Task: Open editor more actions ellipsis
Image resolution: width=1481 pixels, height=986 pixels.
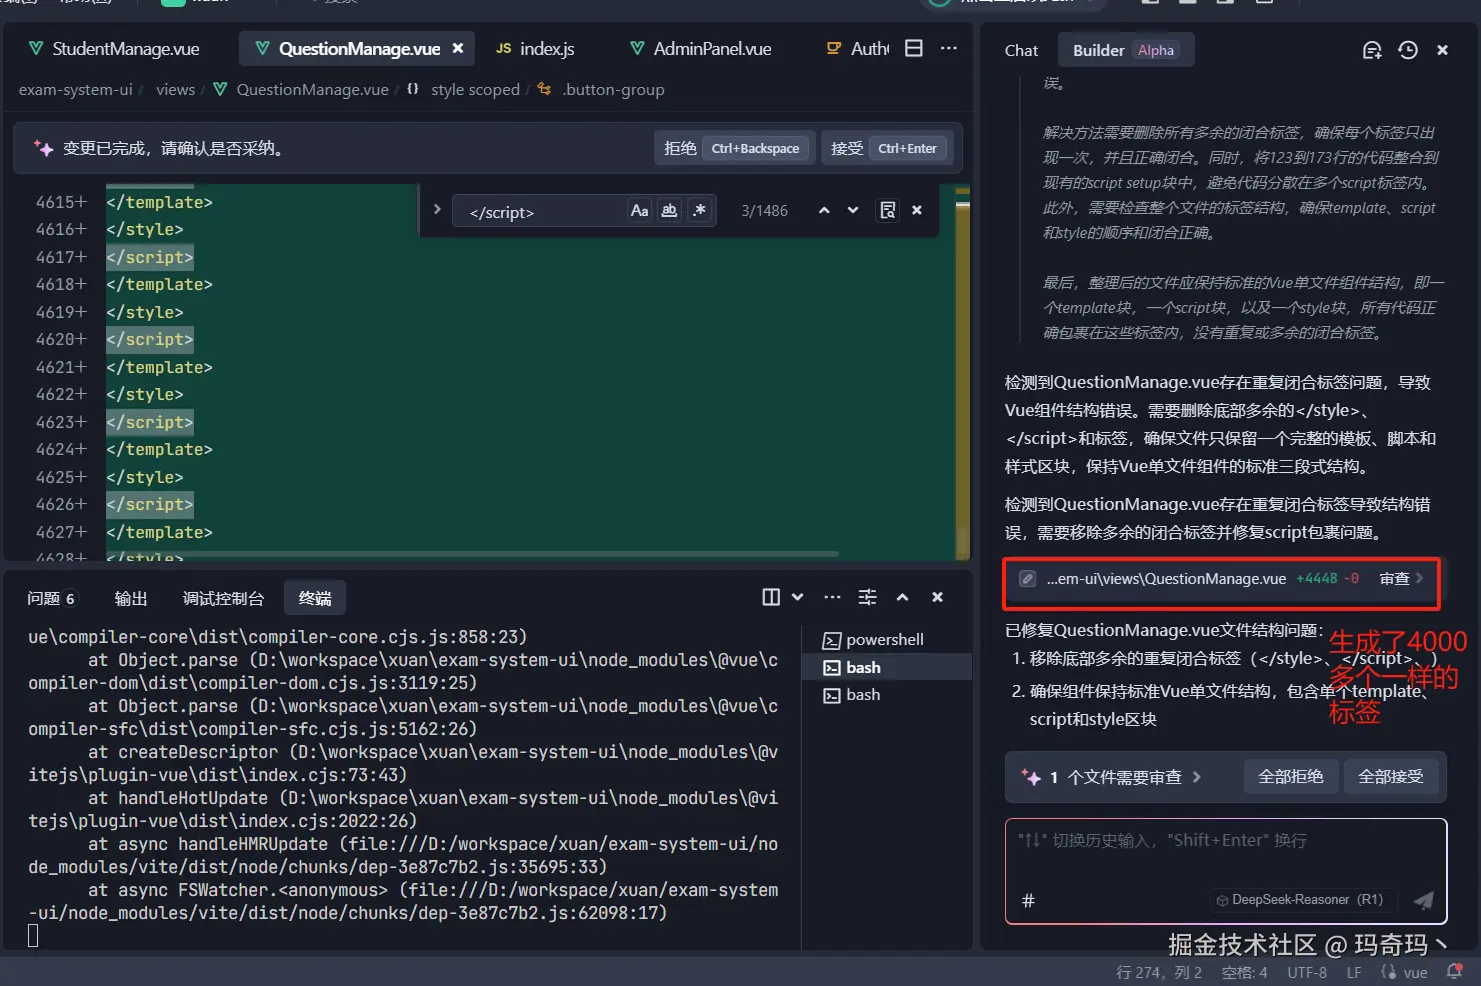Action: pos(949,48)
